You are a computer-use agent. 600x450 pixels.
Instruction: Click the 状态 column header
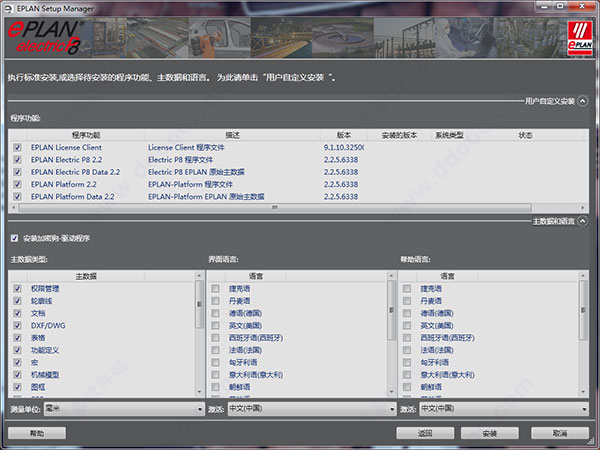[525, 135]
